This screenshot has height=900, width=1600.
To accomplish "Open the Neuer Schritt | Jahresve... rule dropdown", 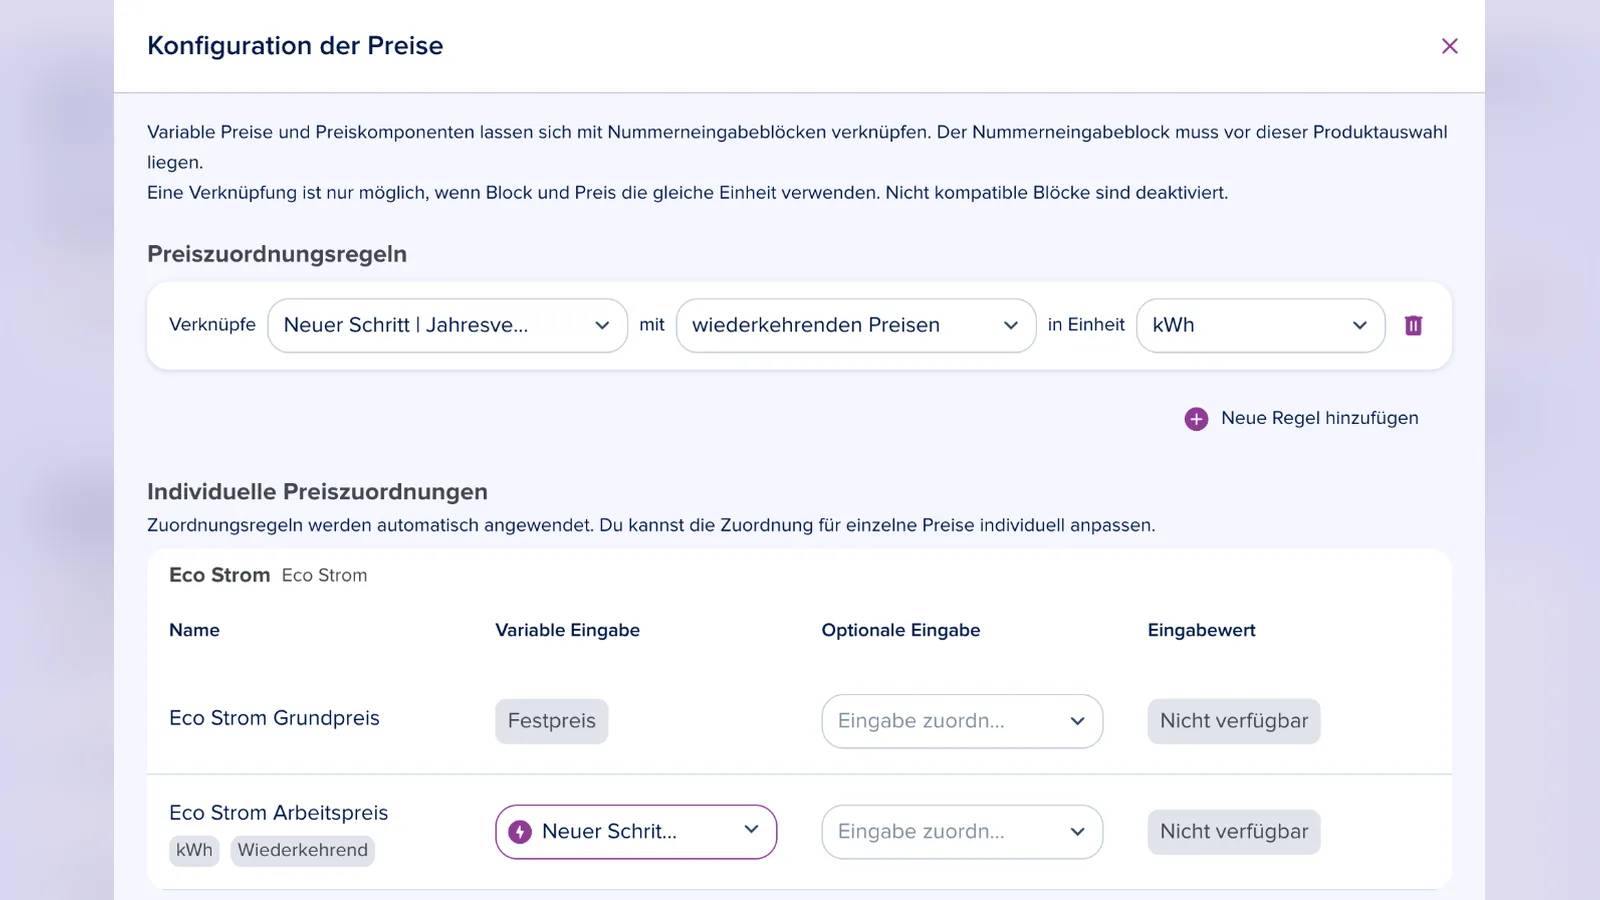I will click(x=447, y=325).
